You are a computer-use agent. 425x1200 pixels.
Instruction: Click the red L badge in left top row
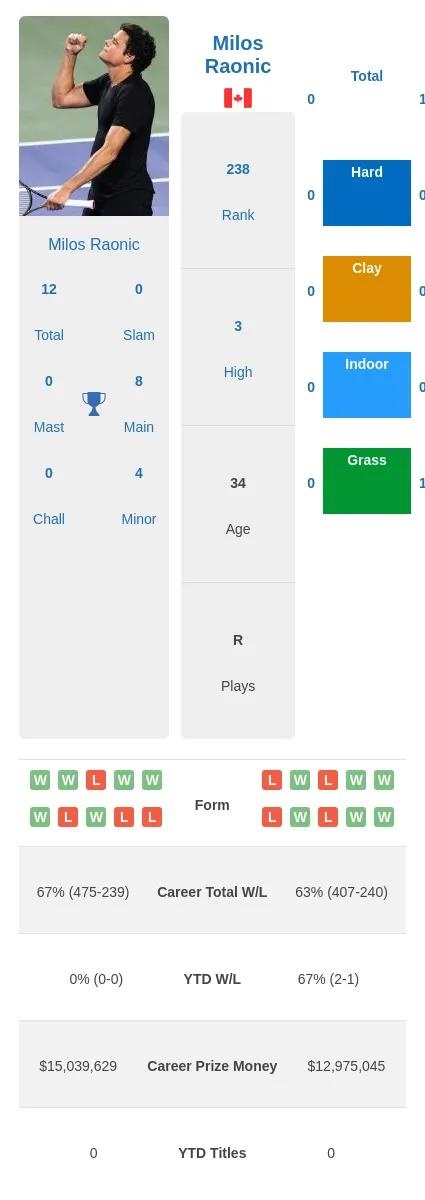pyautogui.click(x=96, y=780)
